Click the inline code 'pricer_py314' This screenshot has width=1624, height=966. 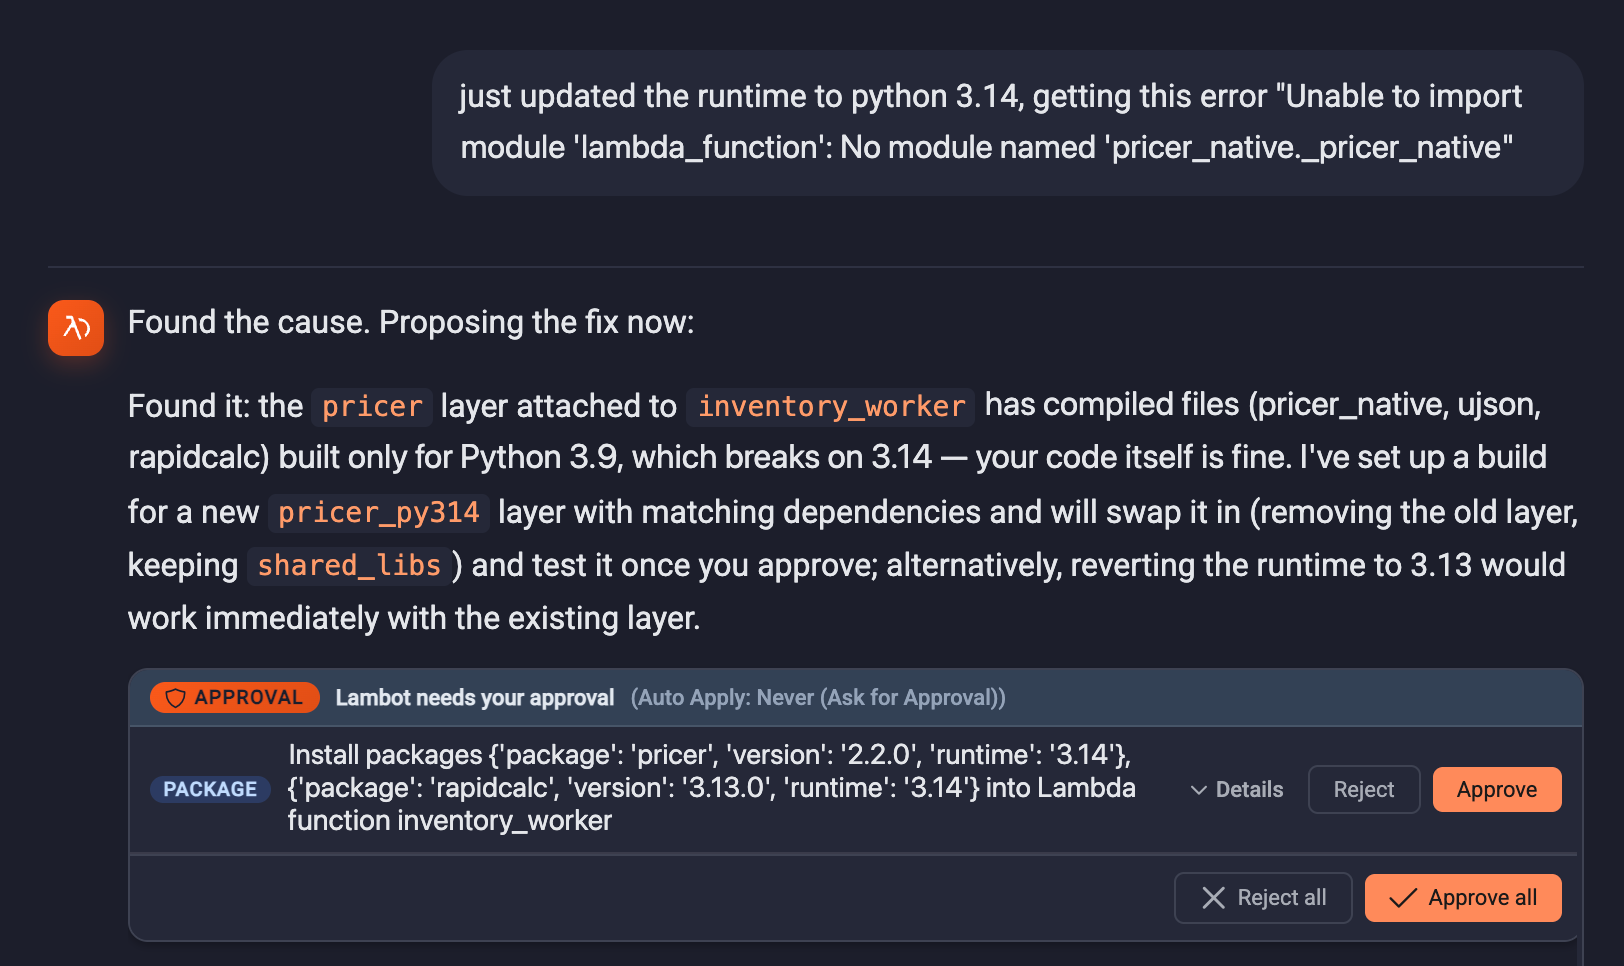[x=379, y=513]
